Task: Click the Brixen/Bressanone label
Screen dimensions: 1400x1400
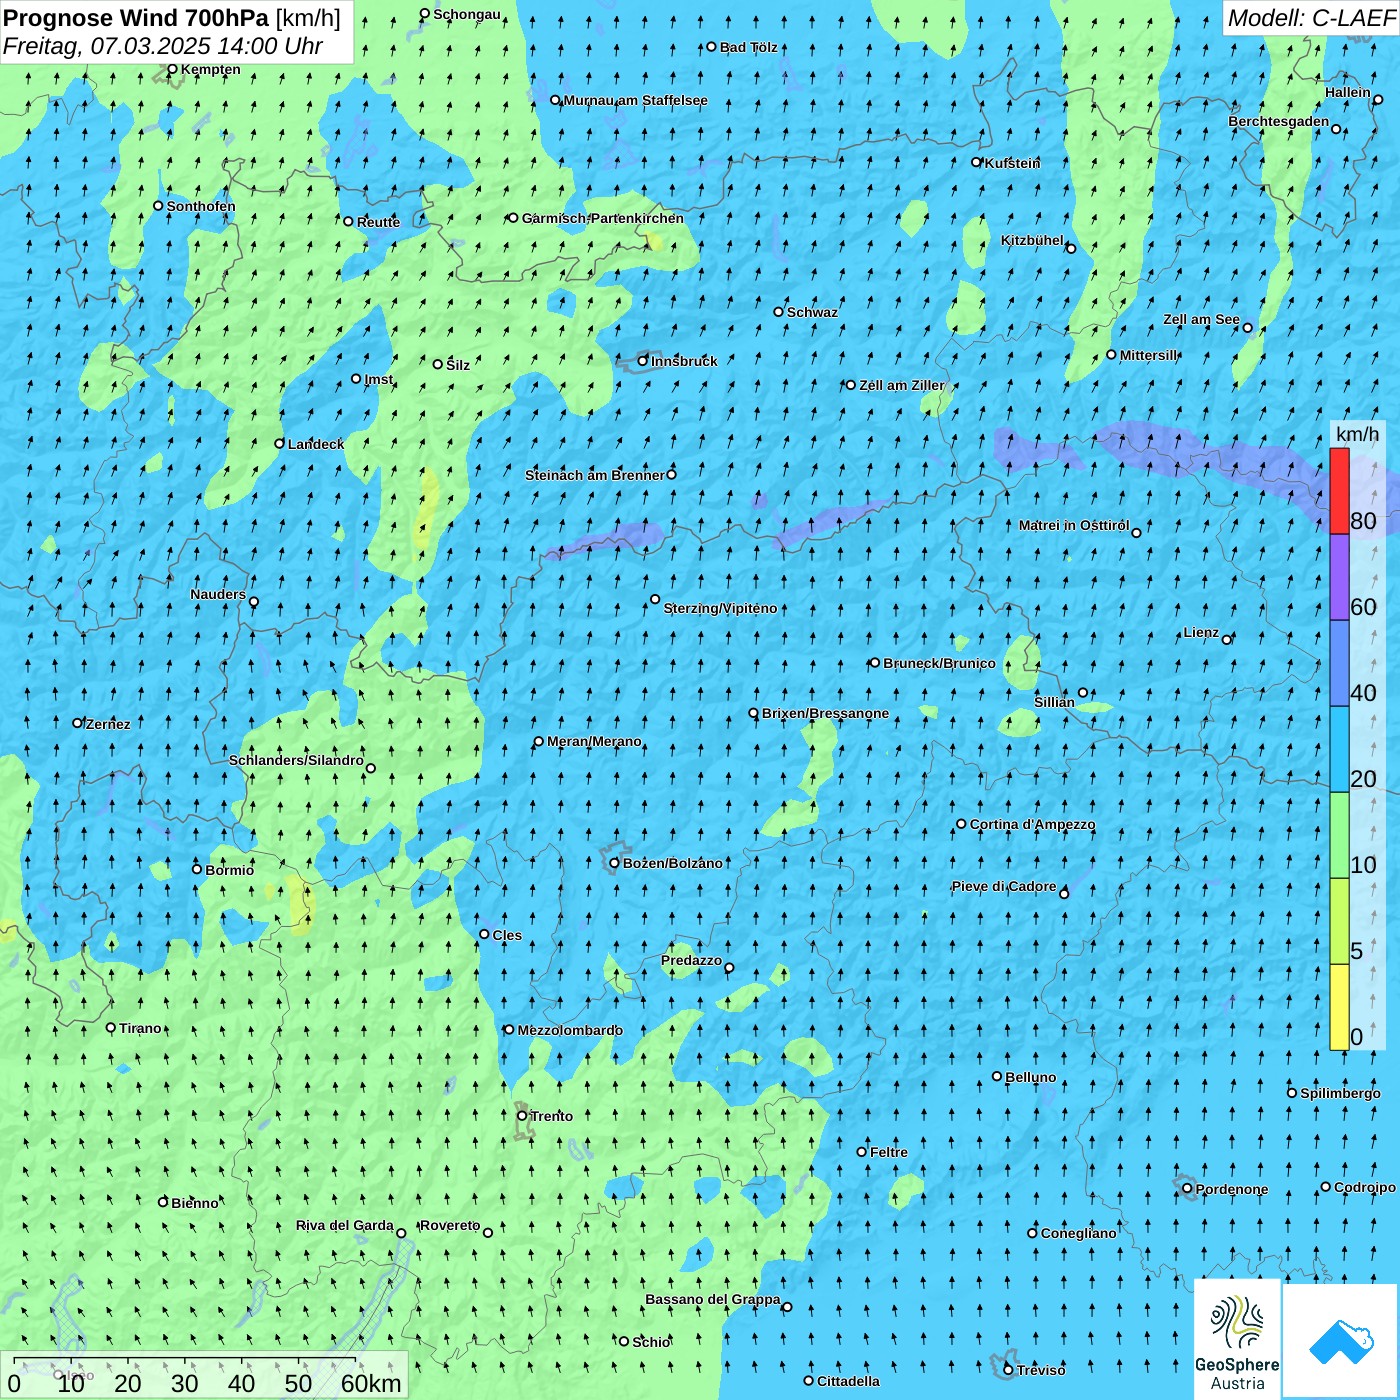Action: tap(825, 713)
